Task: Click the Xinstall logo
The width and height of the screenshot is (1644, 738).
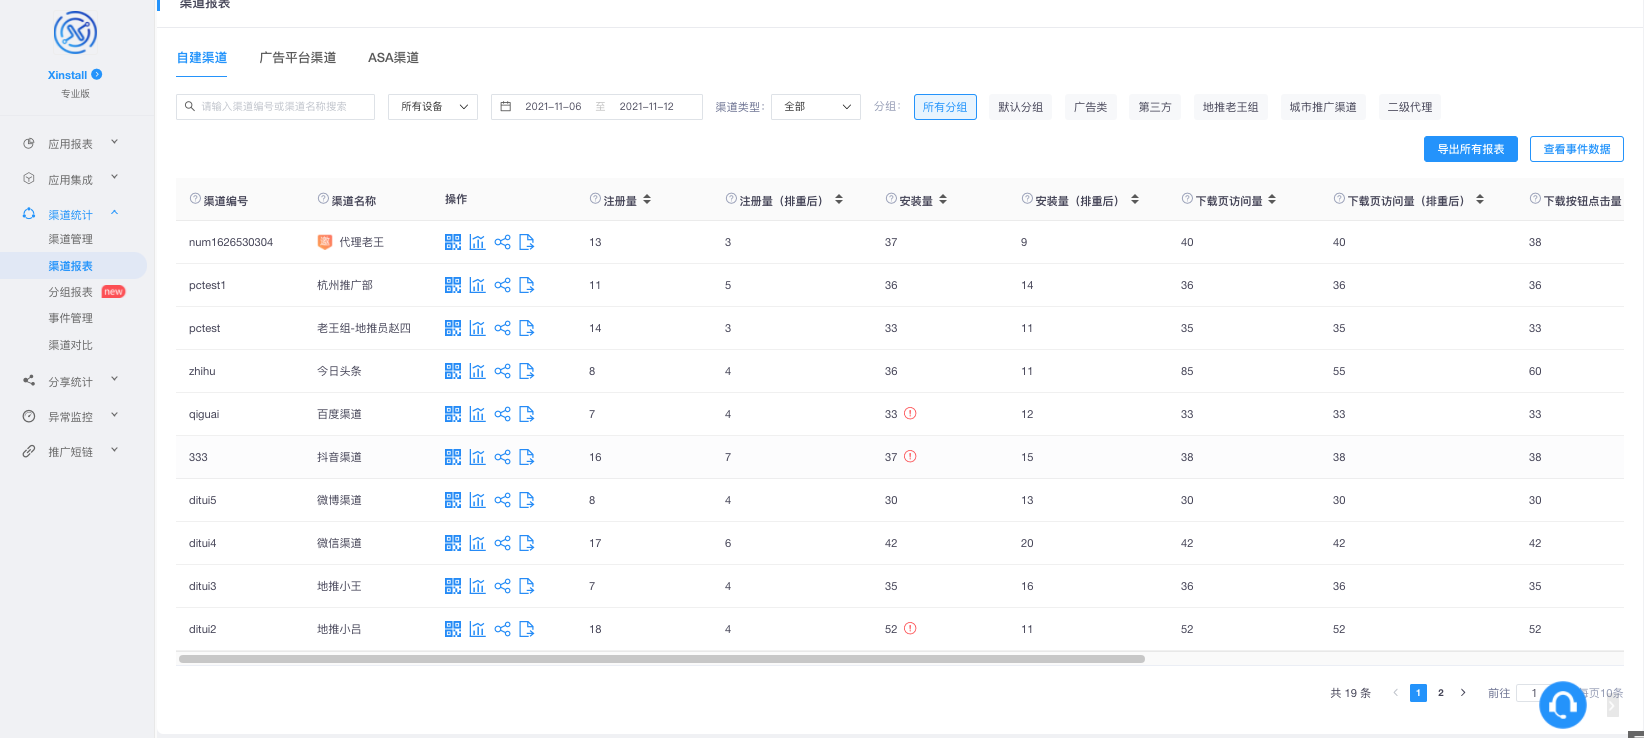Action: click(75, 33)
